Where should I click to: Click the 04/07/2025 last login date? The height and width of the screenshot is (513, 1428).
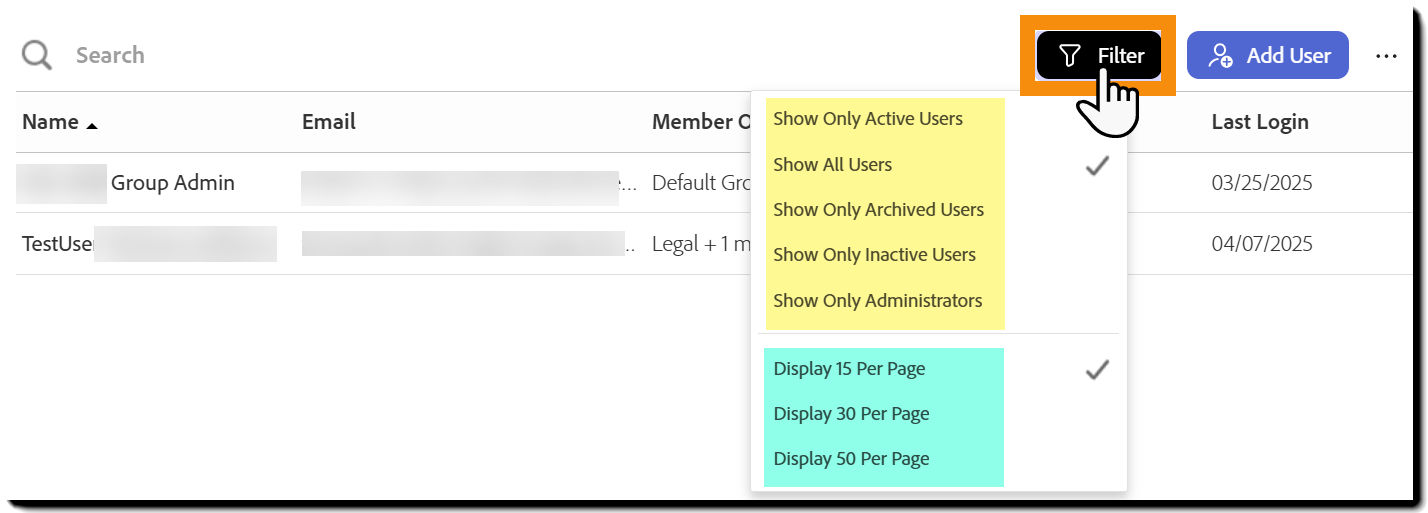coord(1262,244)
